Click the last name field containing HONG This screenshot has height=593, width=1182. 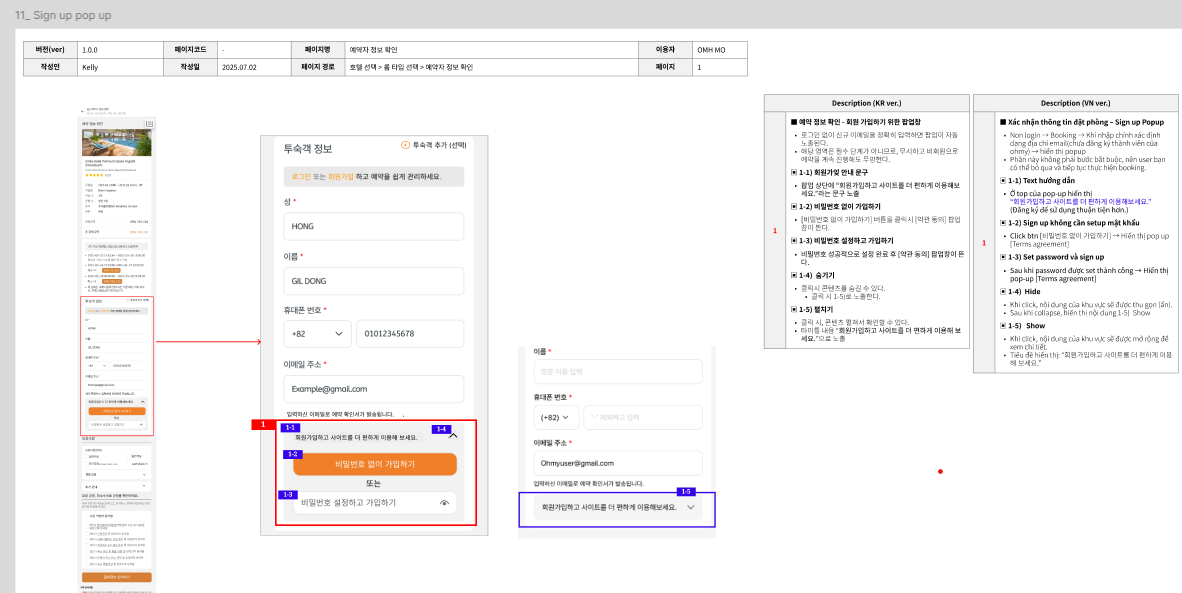click(x=373, y=227)
